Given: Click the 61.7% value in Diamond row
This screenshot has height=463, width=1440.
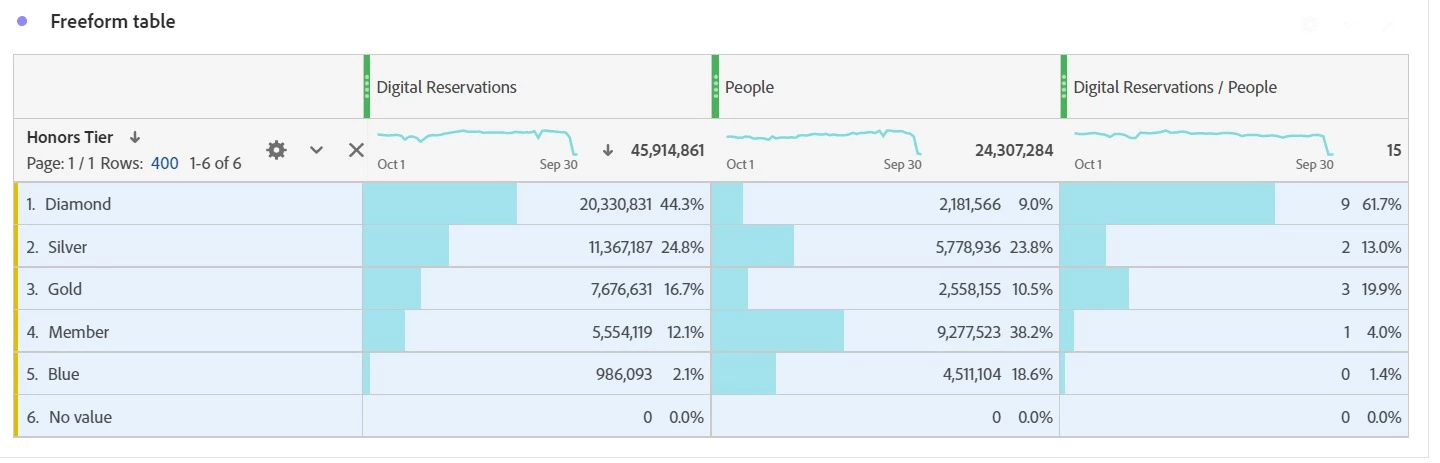Looking at the screenshot, I should coord(1381,204).
